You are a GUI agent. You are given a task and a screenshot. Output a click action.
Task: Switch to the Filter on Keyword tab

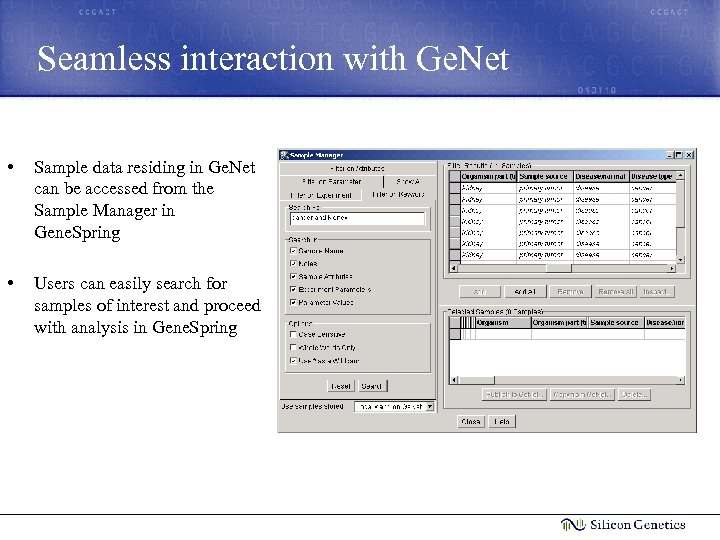pyautogui.click(x=398, y=195)
